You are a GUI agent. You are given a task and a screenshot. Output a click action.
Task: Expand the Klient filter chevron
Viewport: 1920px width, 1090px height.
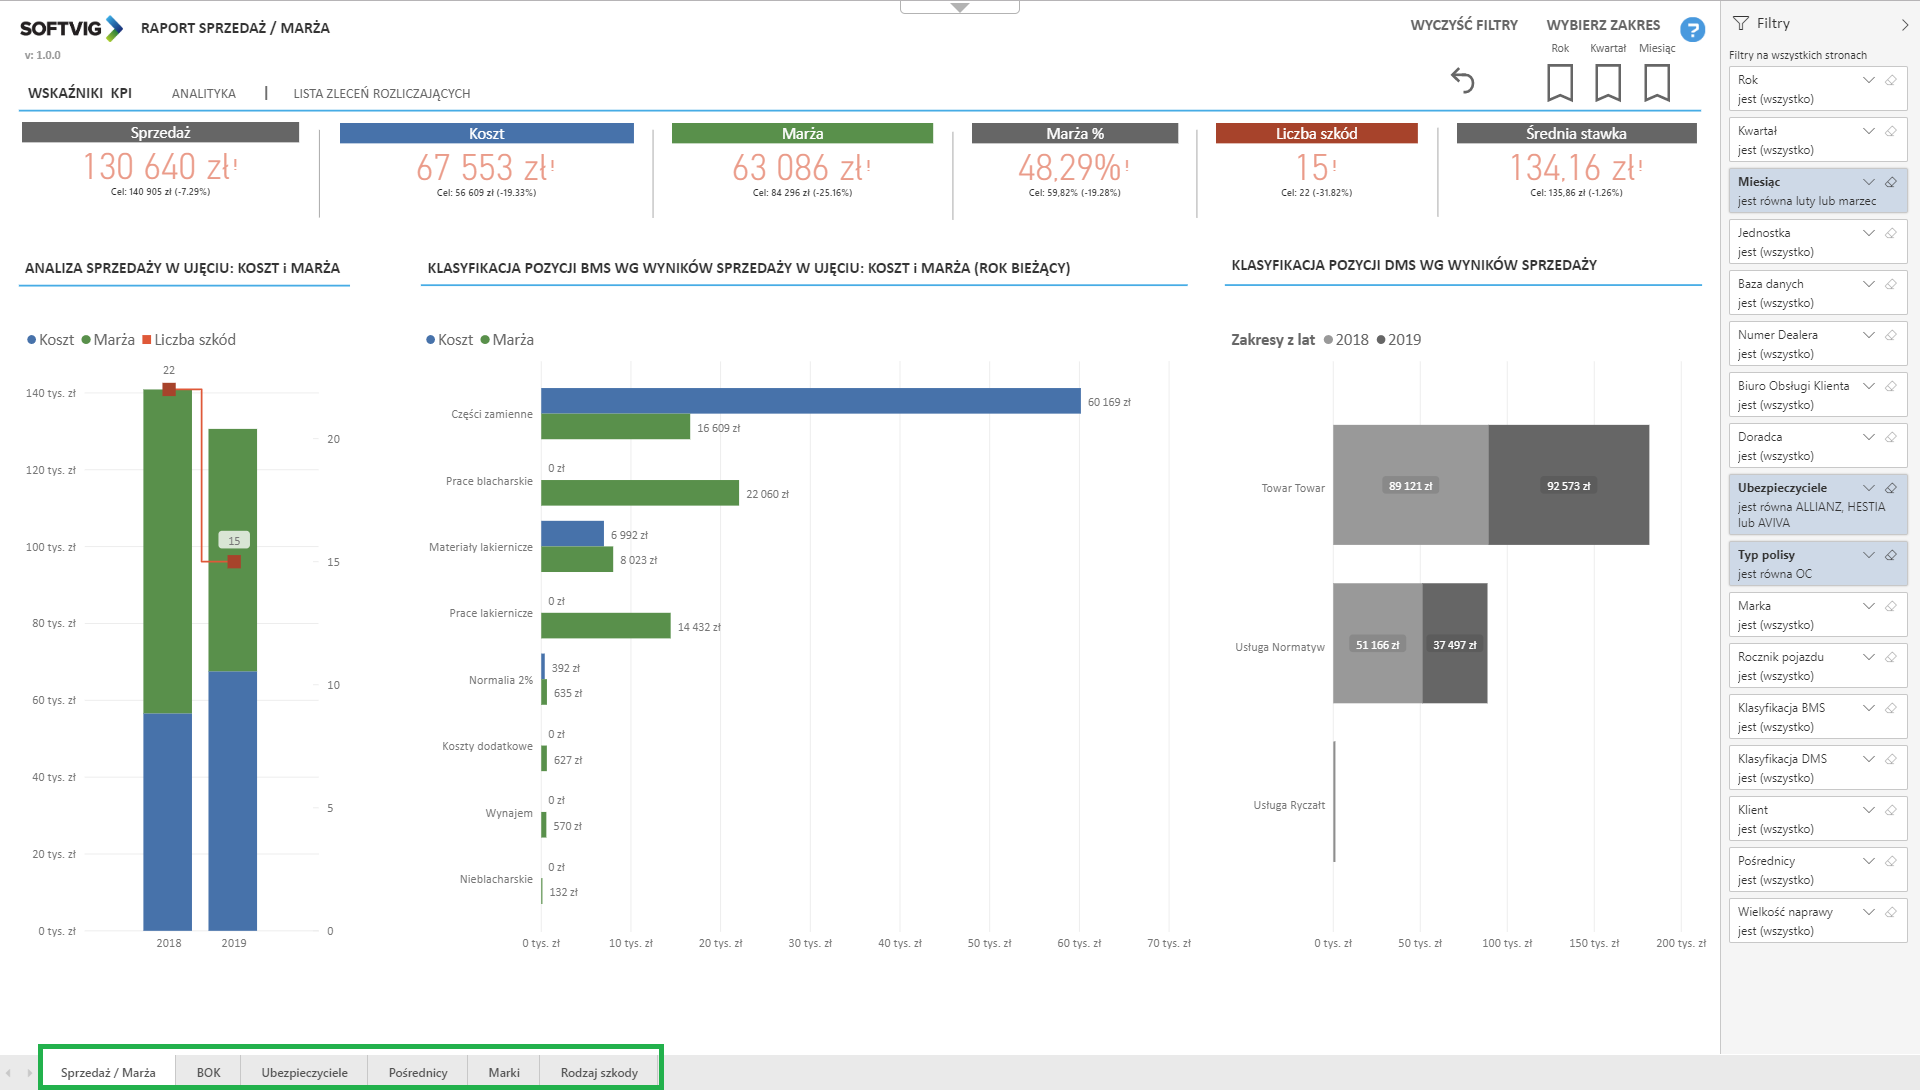[1868, 810]
